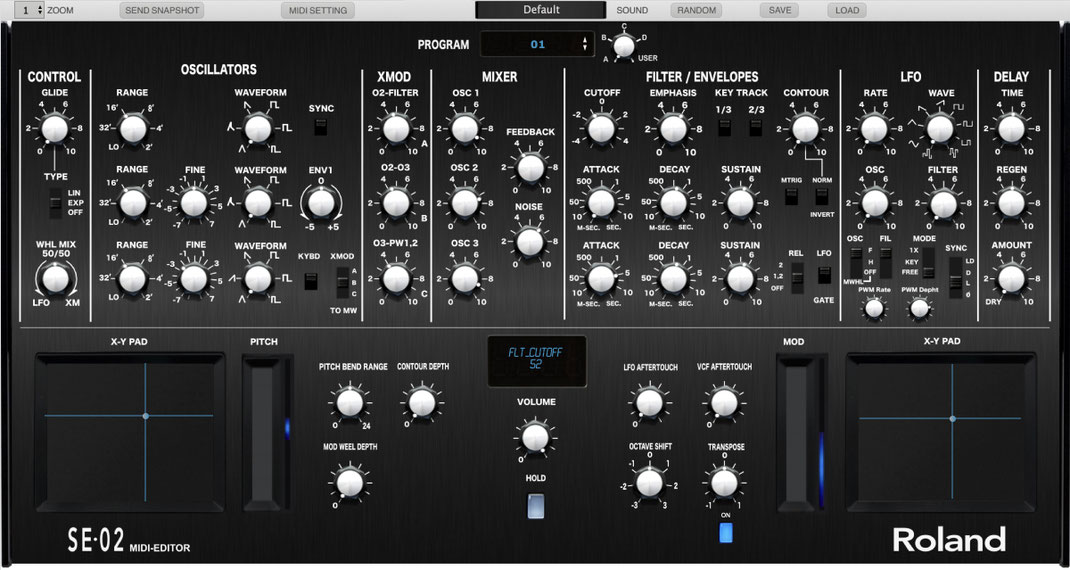Click the OSC 3 mixer level knob
Viewport: 1070px width, 570px height.
pyautogui.click(x=465, y=279)
